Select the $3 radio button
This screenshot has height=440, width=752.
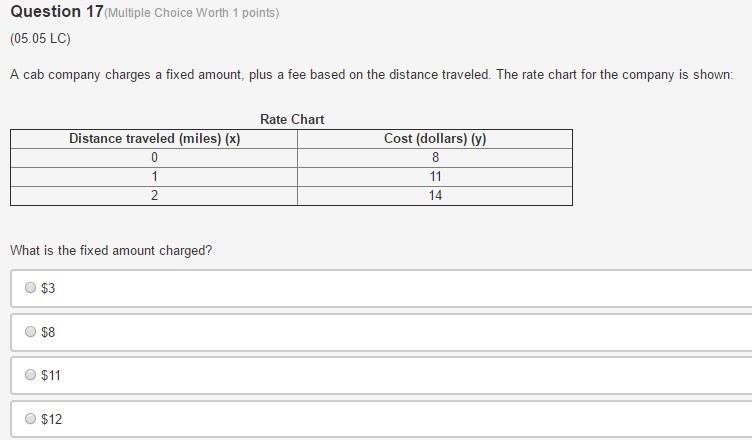pos(30,287)
